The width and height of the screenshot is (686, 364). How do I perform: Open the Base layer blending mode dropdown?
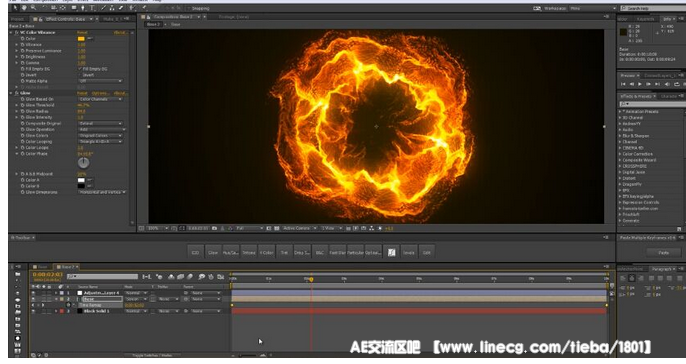tap(136, 299)
